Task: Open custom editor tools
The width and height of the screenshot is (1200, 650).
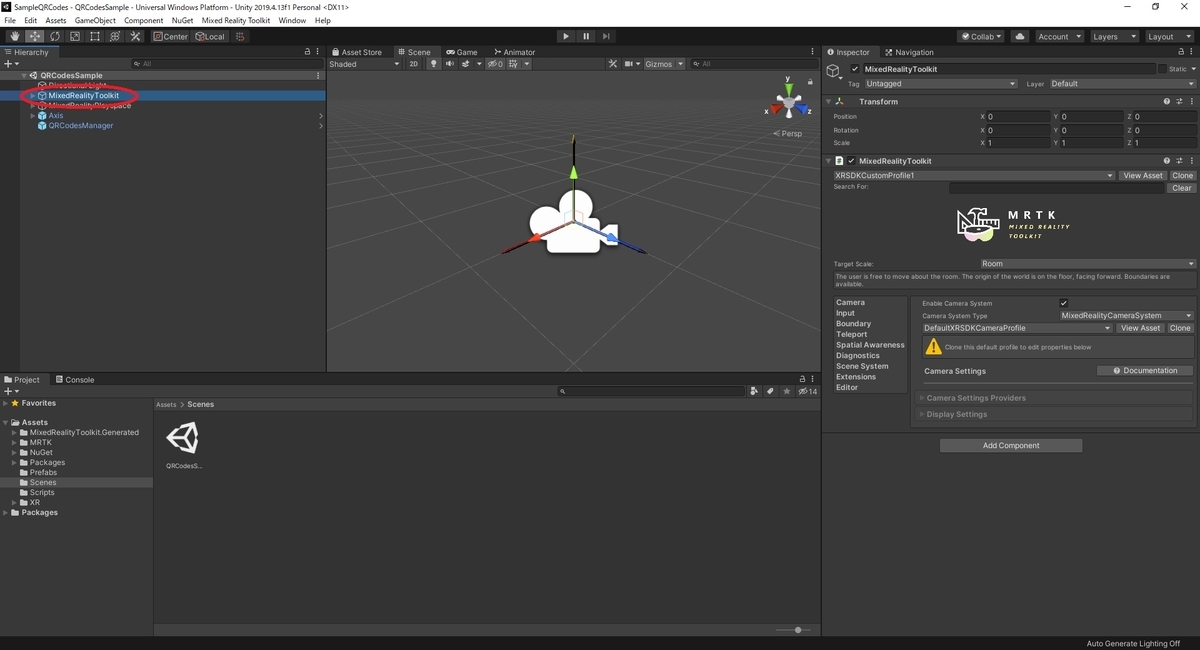Action: [135, 36]
